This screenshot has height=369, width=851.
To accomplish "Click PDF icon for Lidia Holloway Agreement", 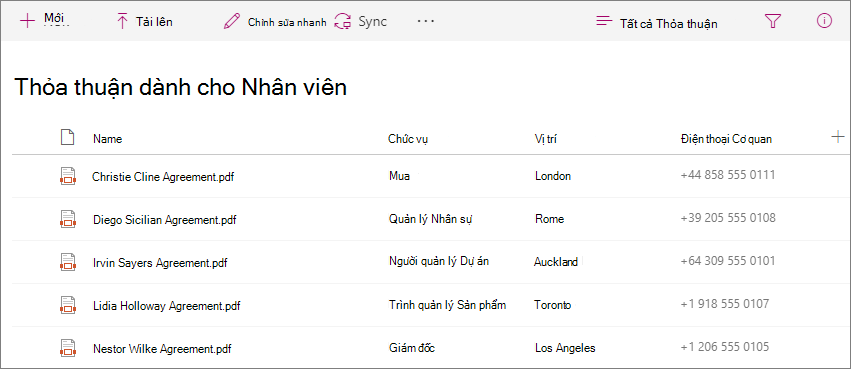I will (67, 305).
